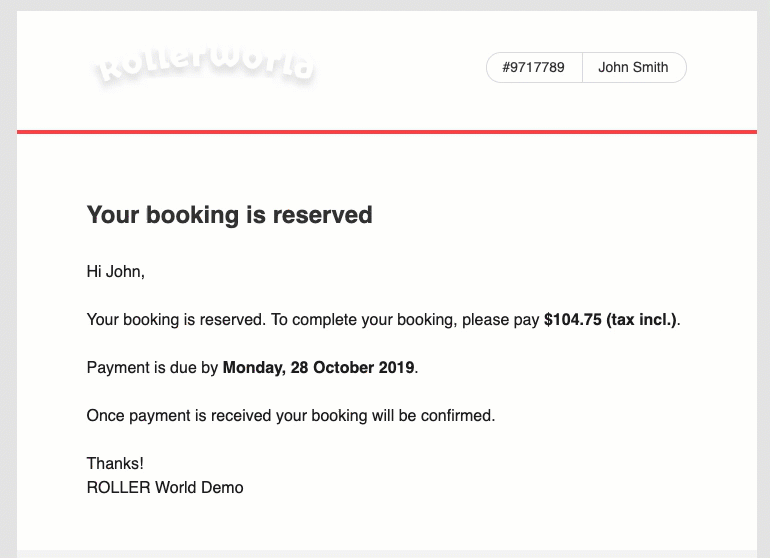This screenshot has height=558, width=770.
Task: Click the 'ROLLER World Demo' signature
Action: [165, 487]
